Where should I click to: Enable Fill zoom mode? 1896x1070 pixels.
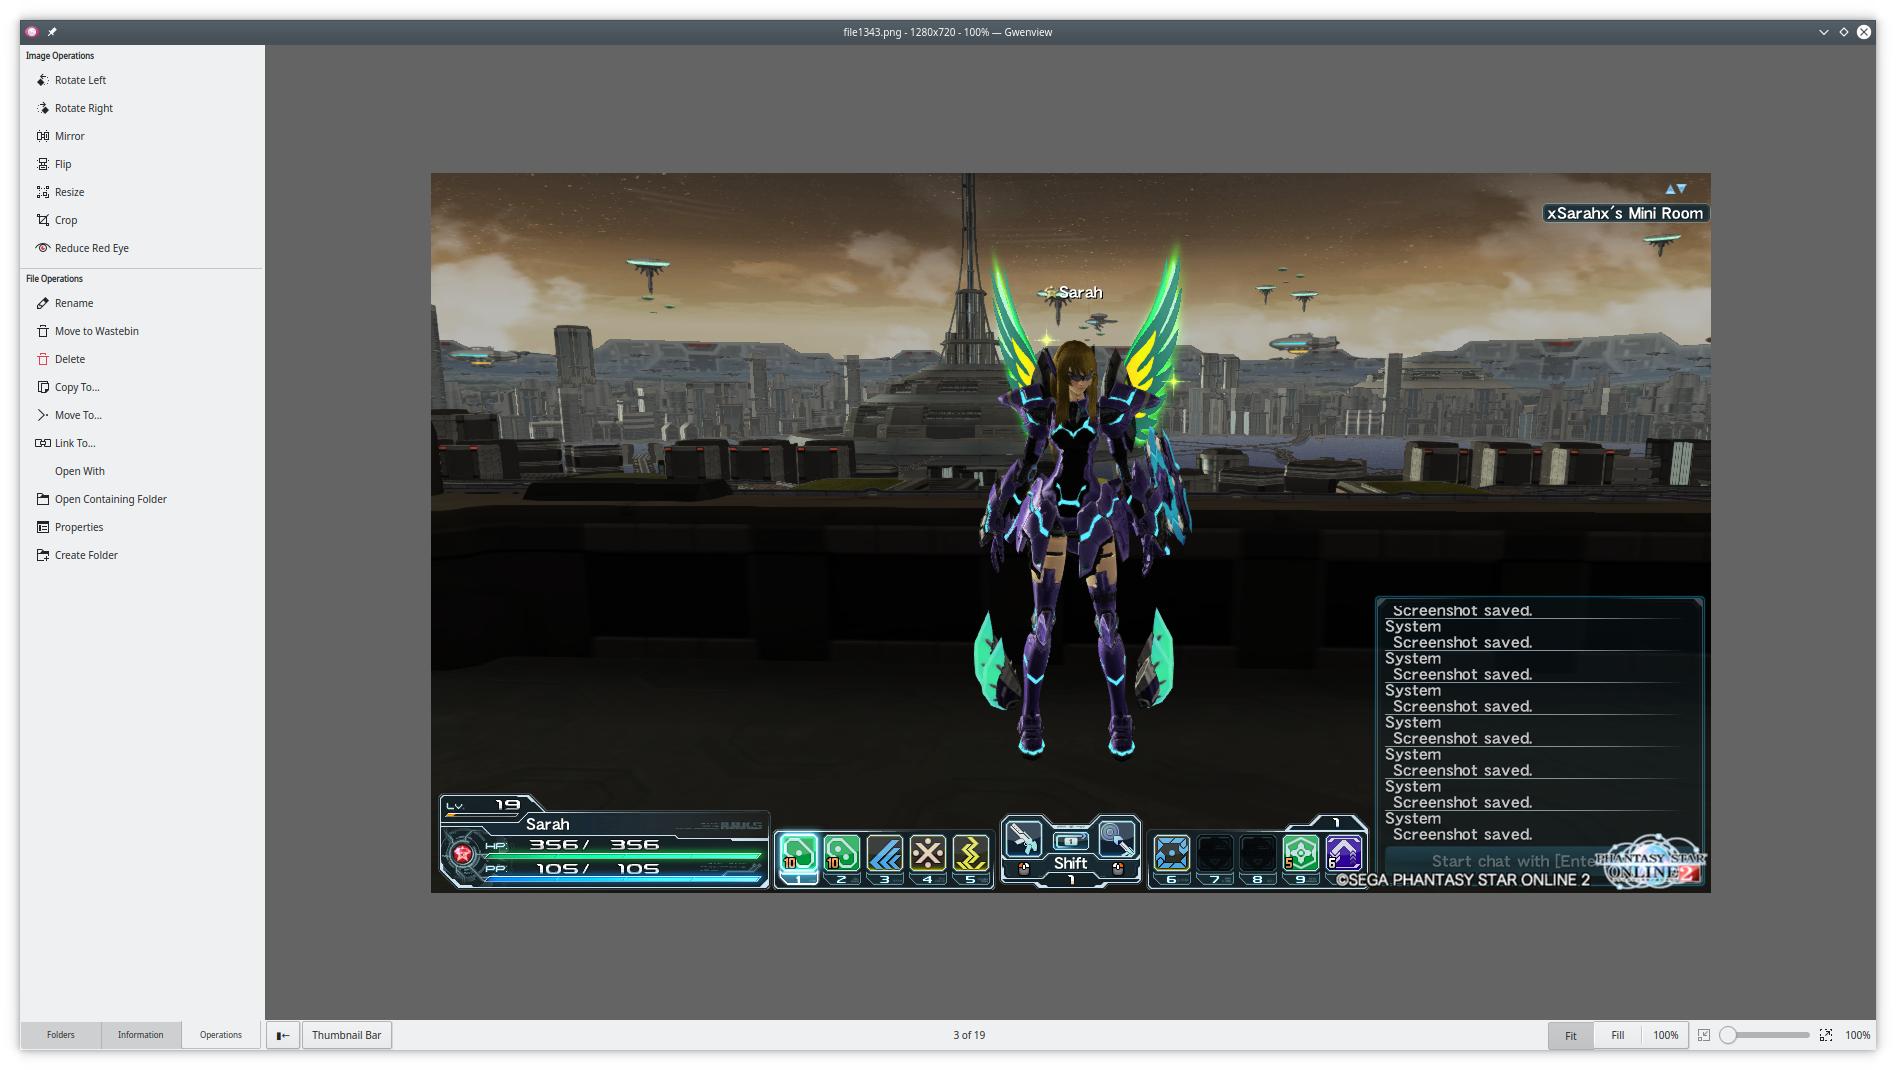pos(1617,1035)
